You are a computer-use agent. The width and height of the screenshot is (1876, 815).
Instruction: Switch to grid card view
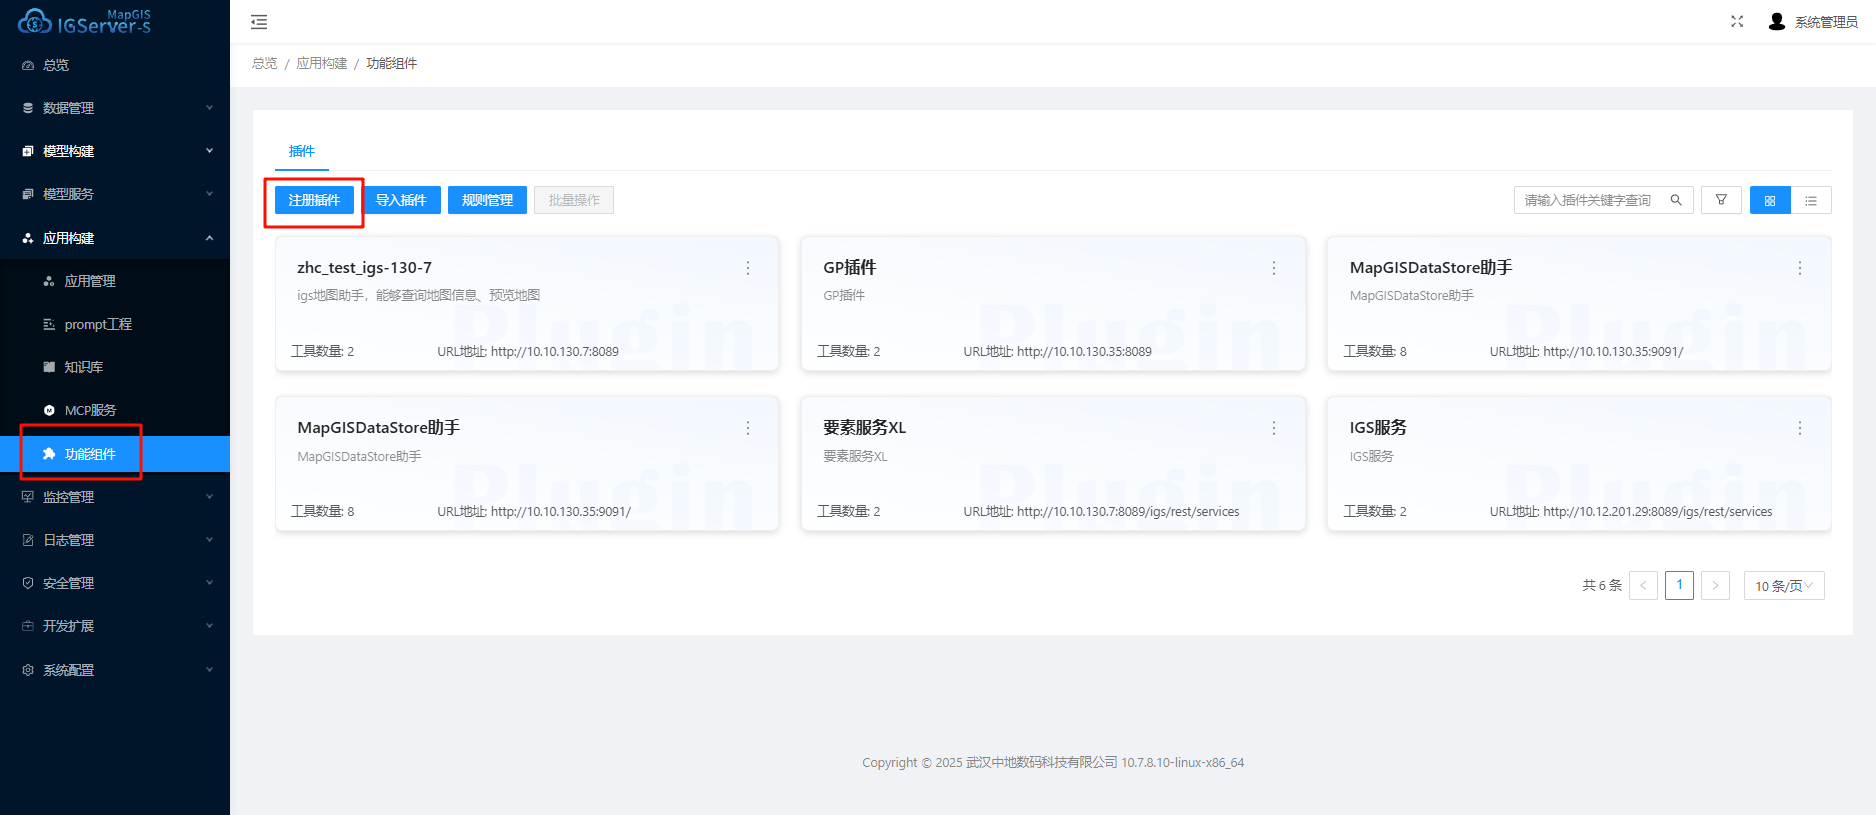pos(1770,200)
